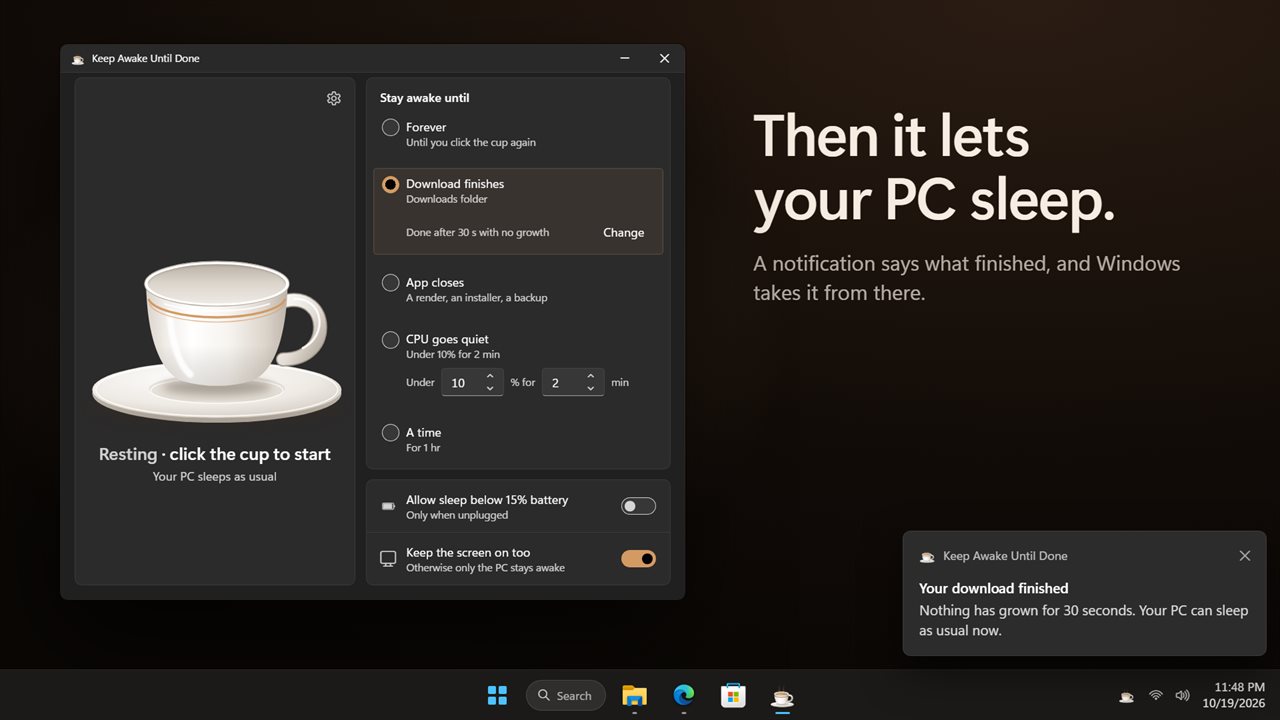The height and width of the screenshot is (720, 1280).
Task: Click the coffee cup system tray icon
Action: [1126, 696]
